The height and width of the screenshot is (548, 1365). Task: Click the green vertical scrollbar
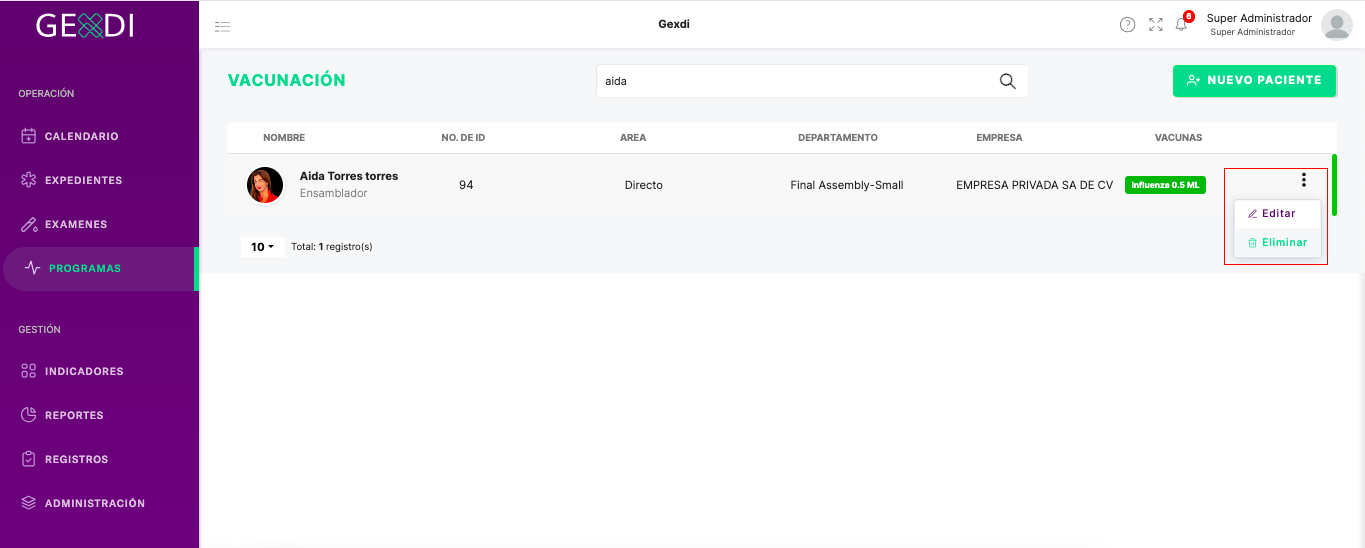click(x=1334, y=185)
